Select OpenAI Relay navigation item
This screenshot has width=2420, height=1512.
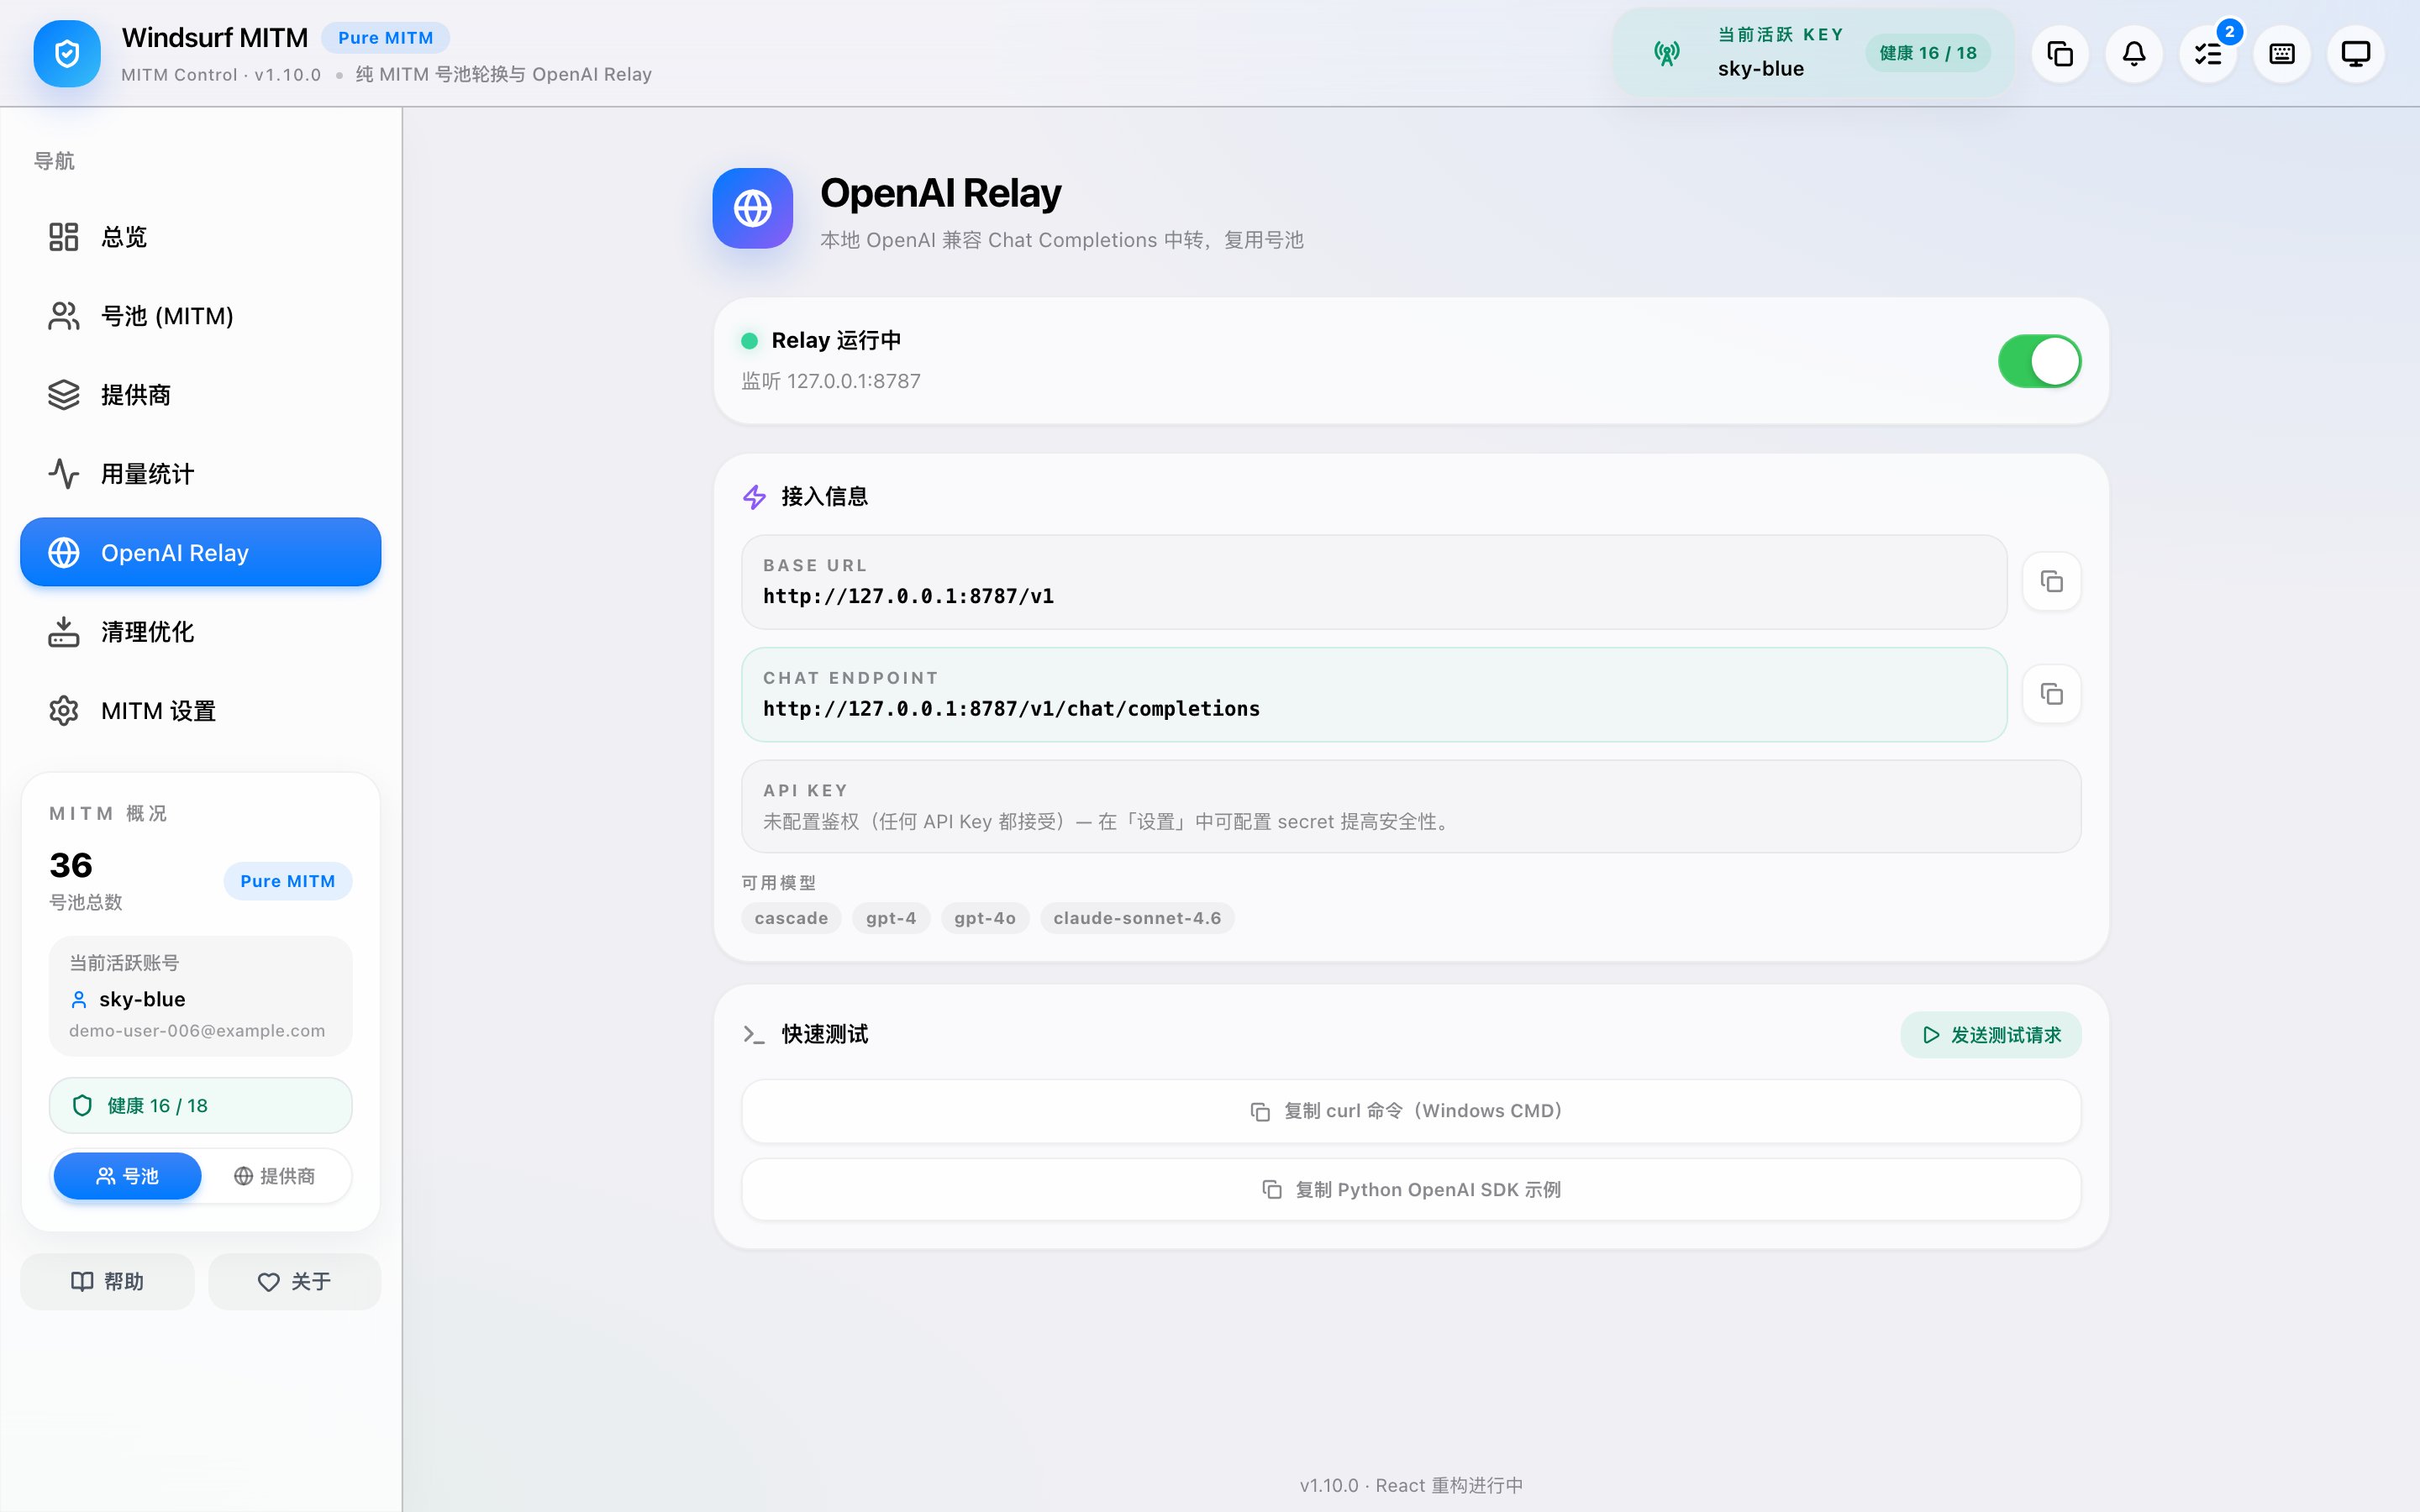(200, 552)
